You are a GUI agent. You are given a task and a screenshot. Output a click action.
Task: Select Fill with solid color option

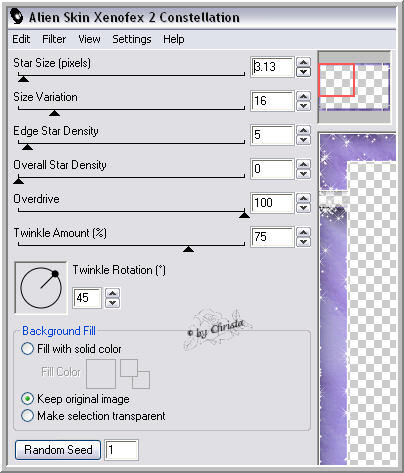coord(27,349)
